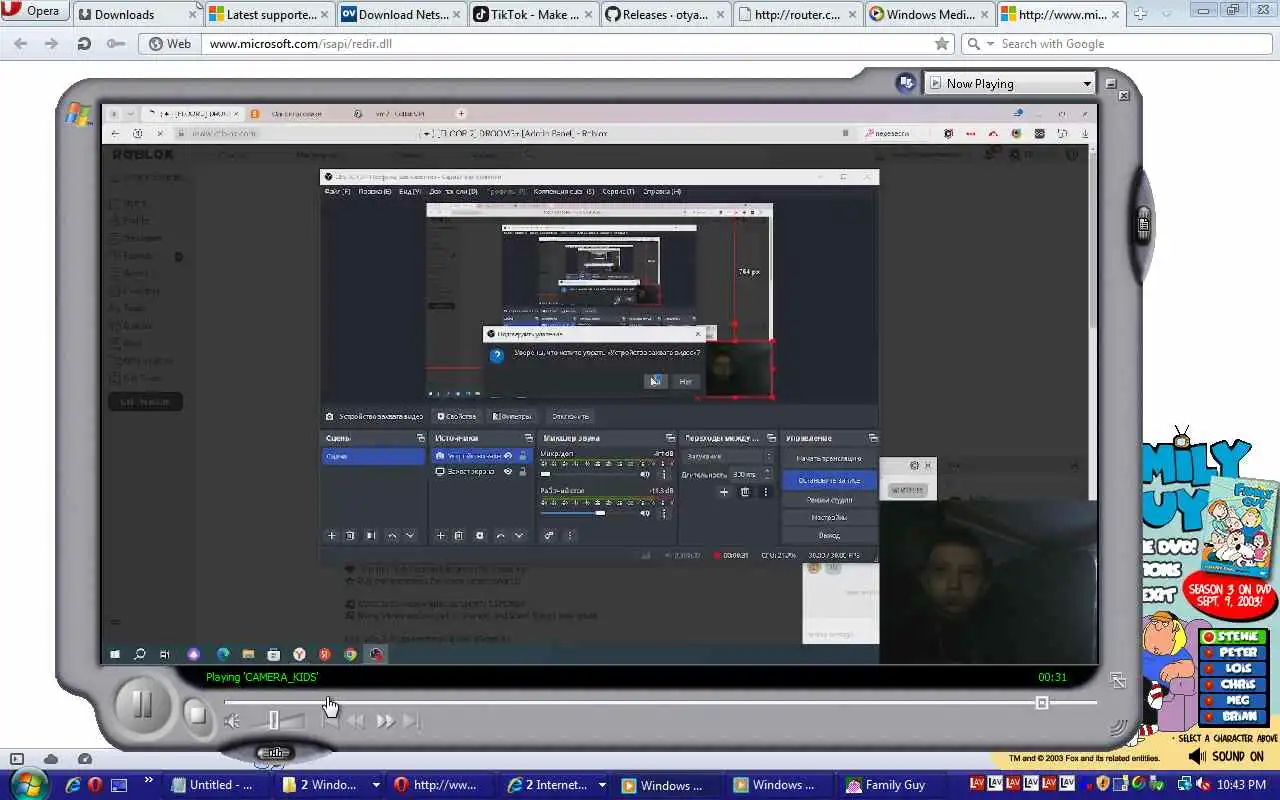Close the TikTok tab
Screen dimensions: 1280x800
click(x=587, y=15)
